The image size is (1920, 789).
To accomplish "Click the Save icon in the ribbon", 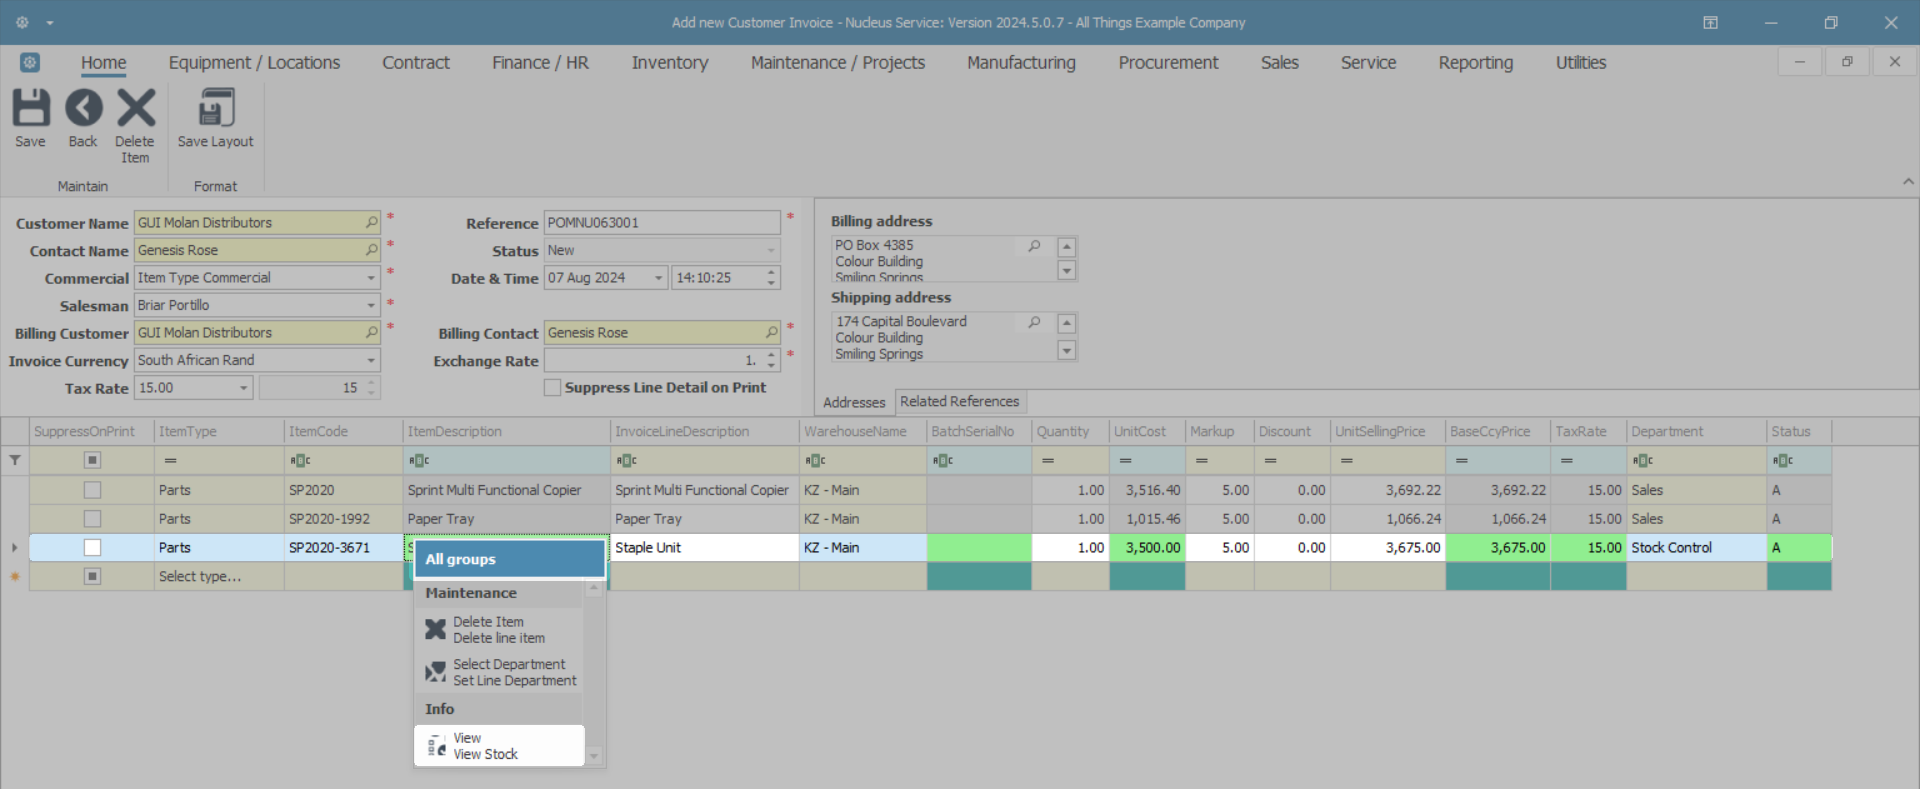I will 30,109.
